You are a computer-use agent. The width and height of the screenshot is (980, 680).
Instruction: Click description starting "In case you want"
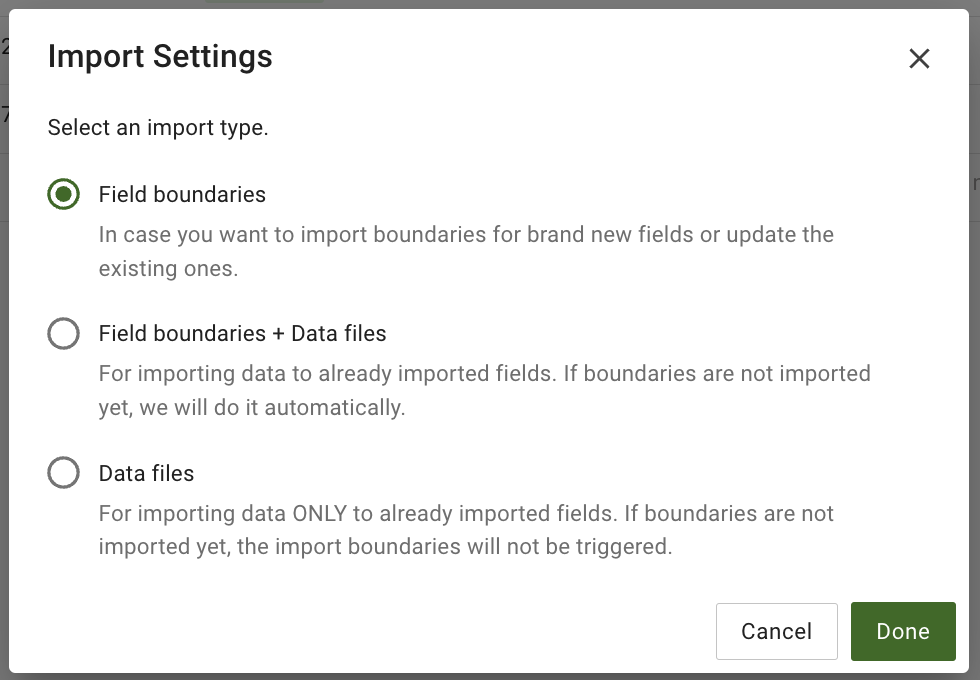tap(465, 235)
